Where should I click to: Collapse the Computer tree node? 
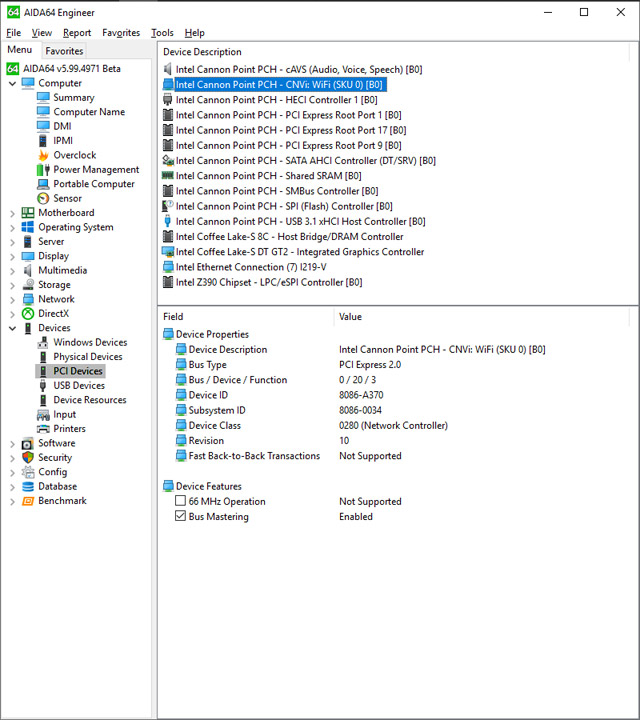tap(12, 84)
